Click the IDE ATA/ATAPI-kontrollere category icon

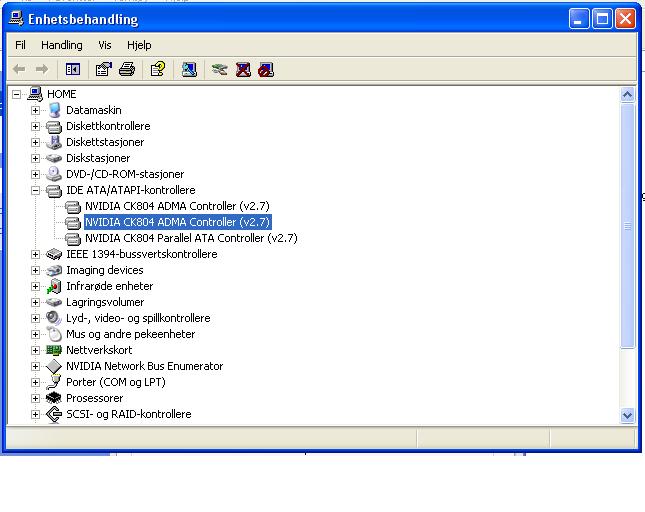tap(54, 190)
